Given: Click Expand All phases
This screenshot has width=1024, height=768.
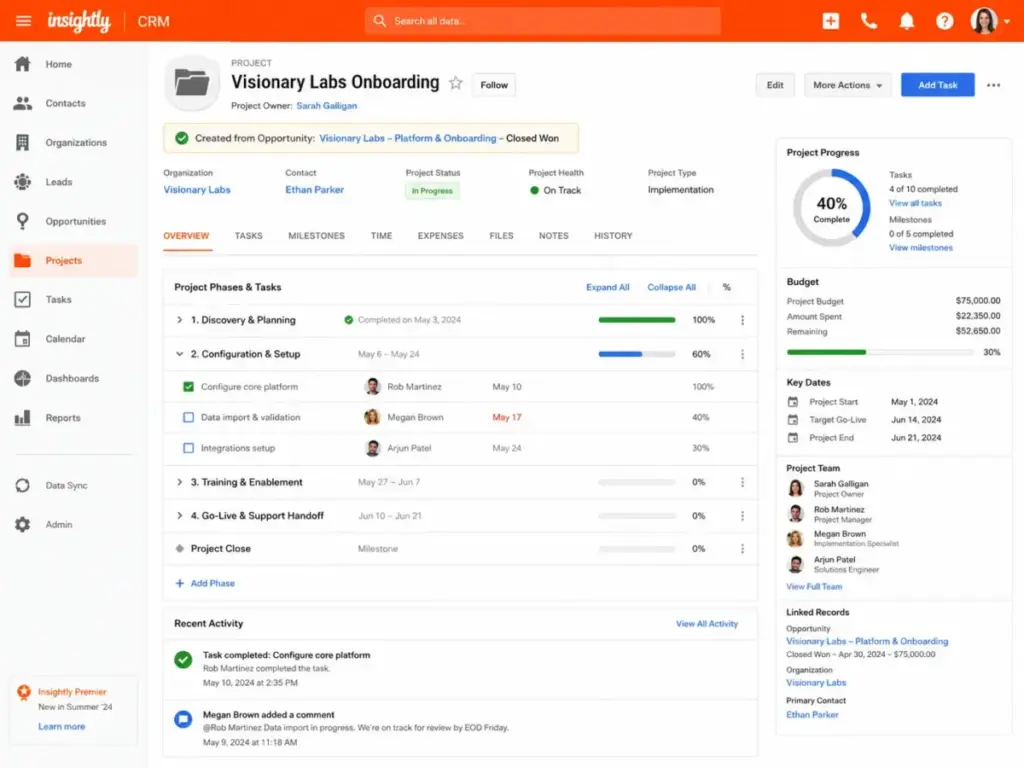Looking at the screenshot, I should 607,287.
